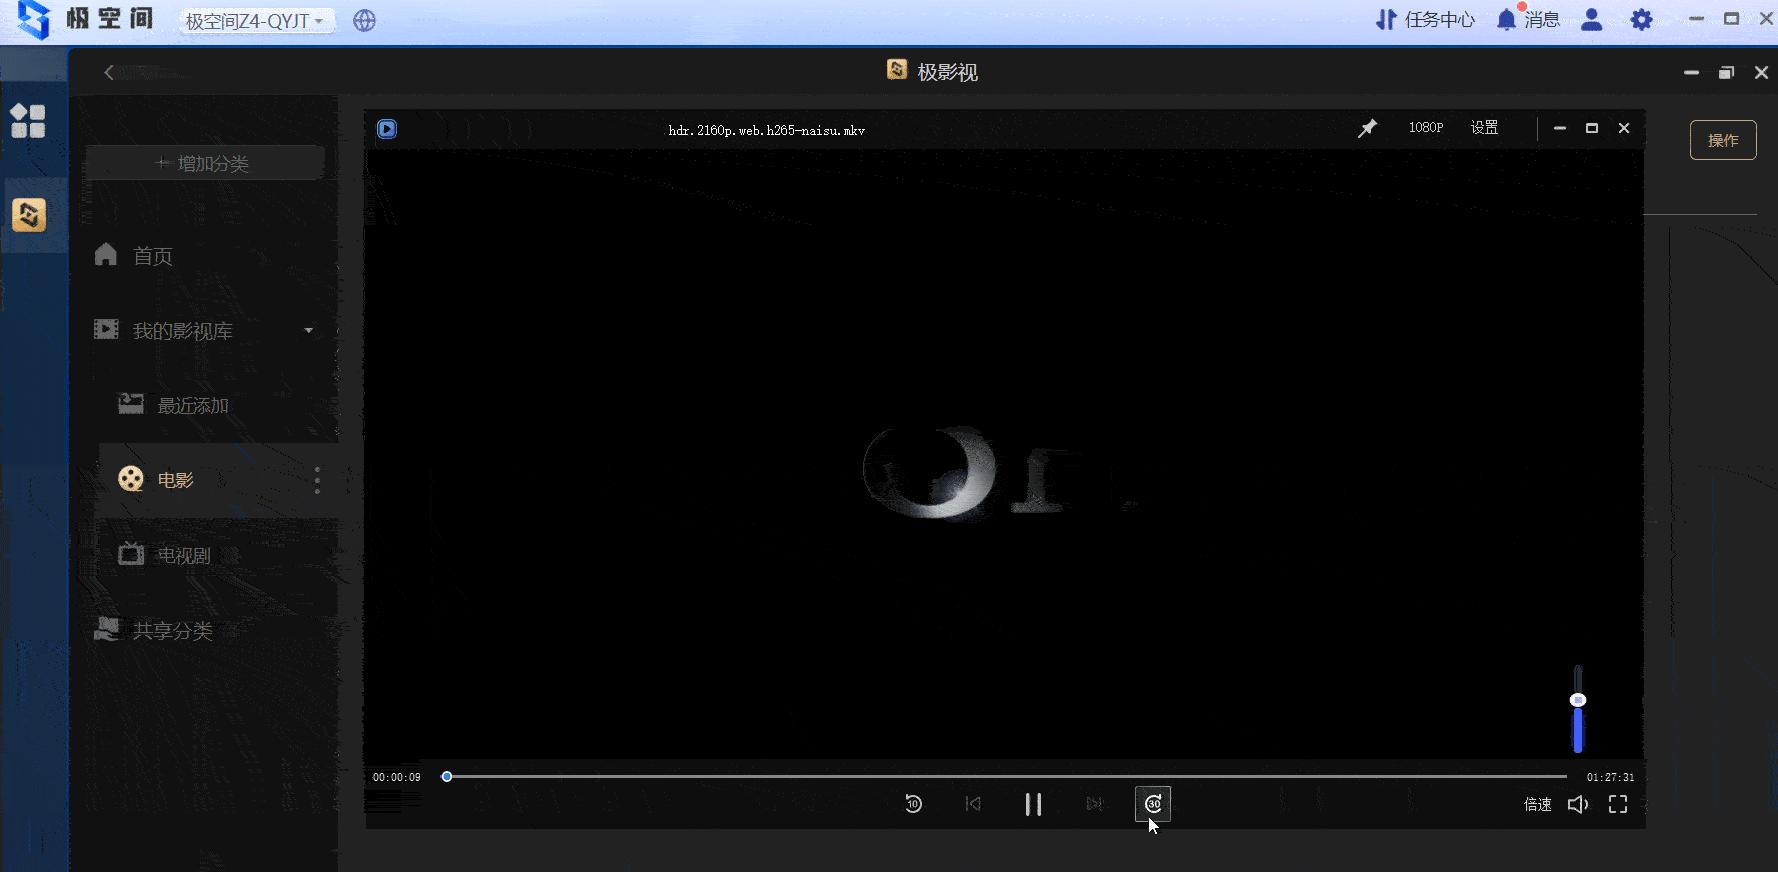Viewport: 1778px width, 872px height.
Task: Skip forward 30 seconds
Action: pyautogui.click(x=1153, y=804)
